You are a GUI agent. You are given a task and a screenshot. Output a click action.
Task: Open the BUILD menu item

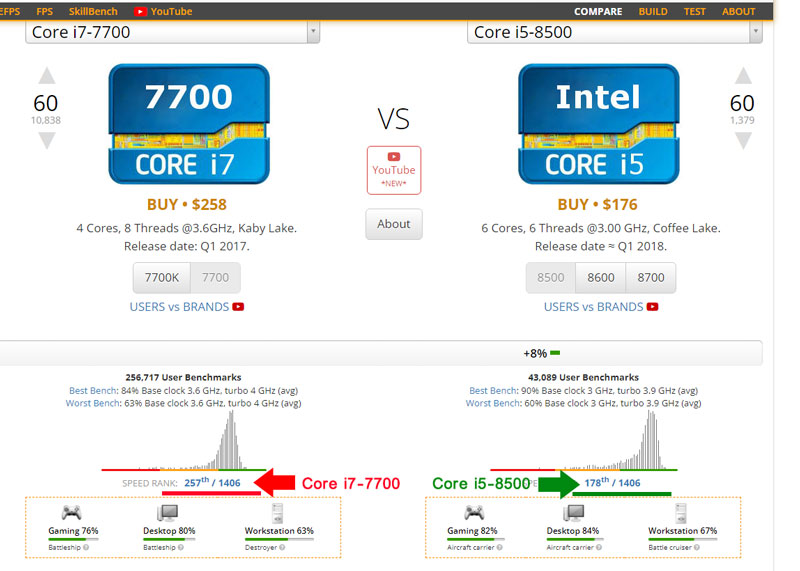click(x=653, y=11)
